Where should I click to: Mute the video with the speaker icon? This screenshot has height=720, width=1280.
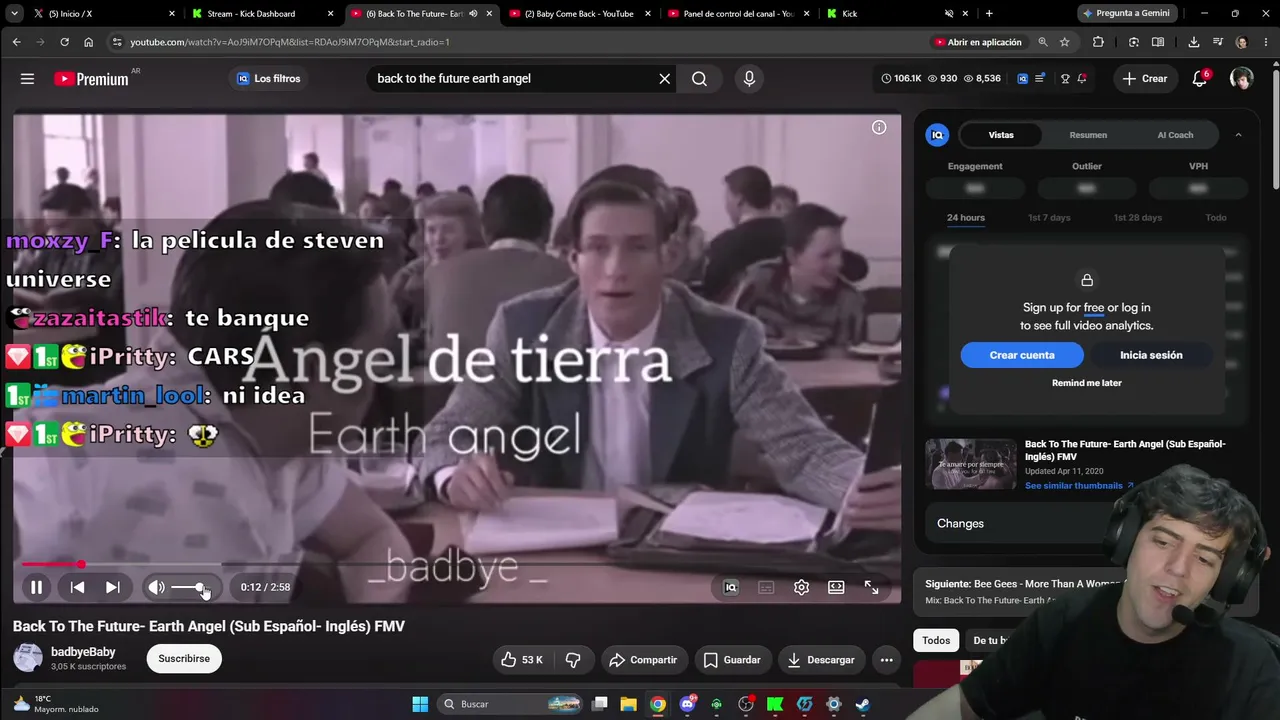tap(156, 587)
